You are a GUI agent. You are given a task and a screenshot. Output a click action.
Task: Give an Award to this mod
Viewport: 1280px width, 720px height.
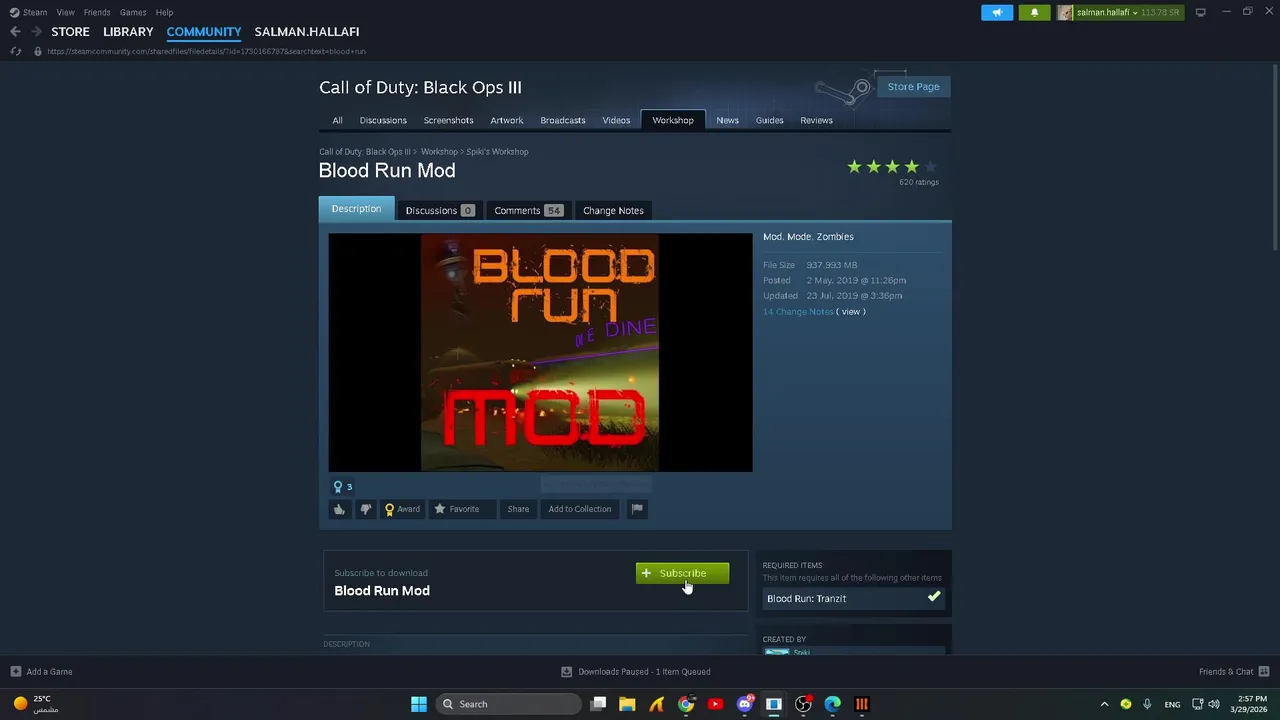pyautogui.click(x=402, y=509)
